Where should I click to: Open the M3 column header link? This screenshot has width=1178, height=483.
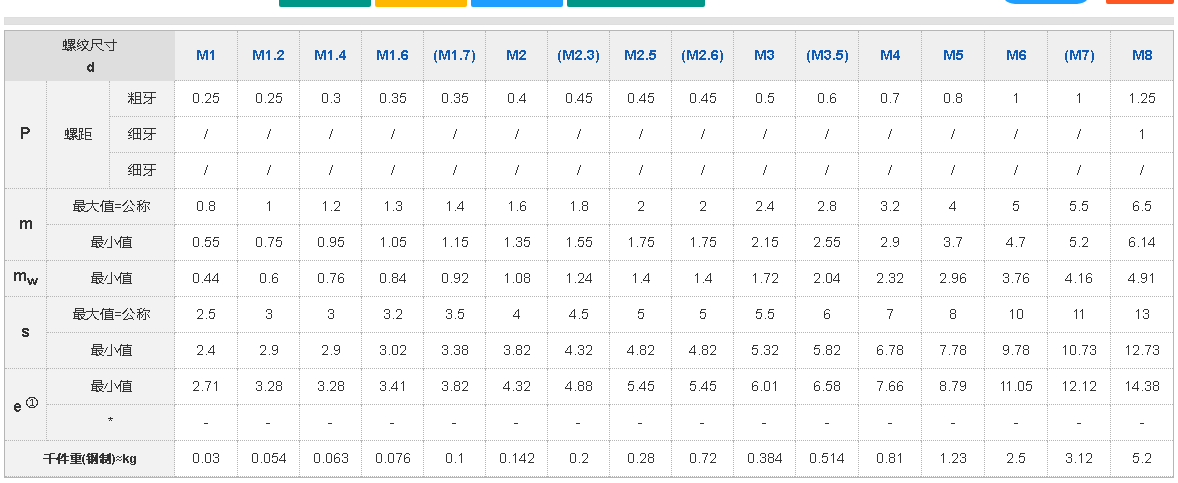pos(764,56)
